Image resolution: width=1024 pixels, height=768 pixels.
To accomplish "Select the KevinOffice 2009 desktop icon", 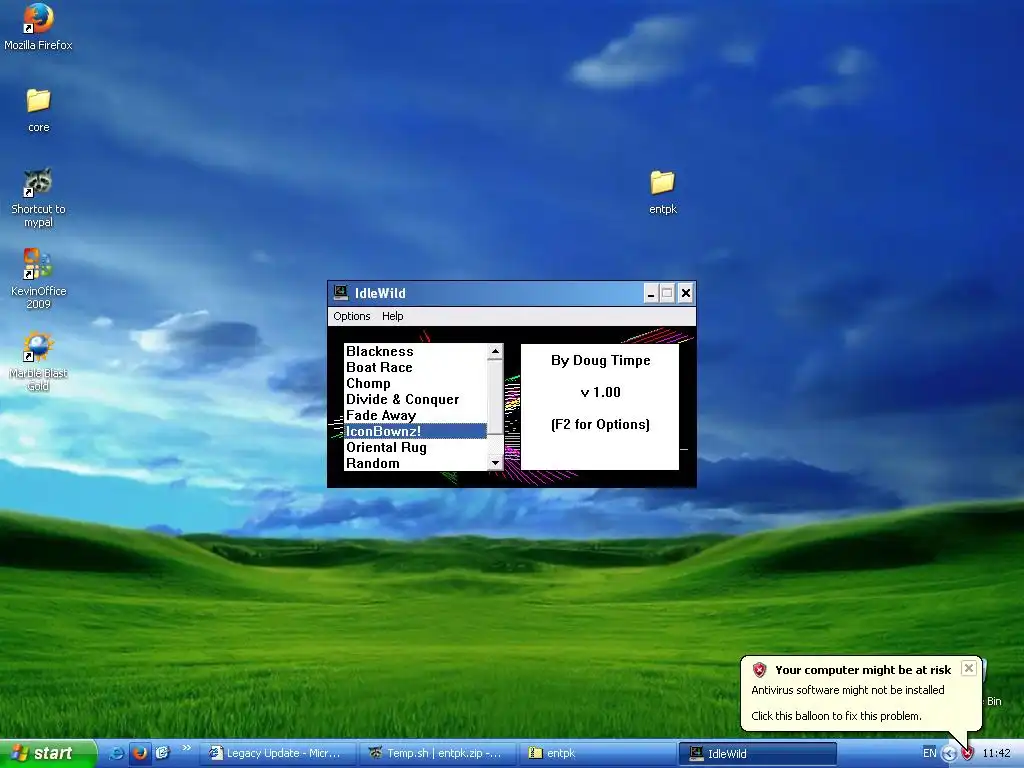I will (38, 279).
